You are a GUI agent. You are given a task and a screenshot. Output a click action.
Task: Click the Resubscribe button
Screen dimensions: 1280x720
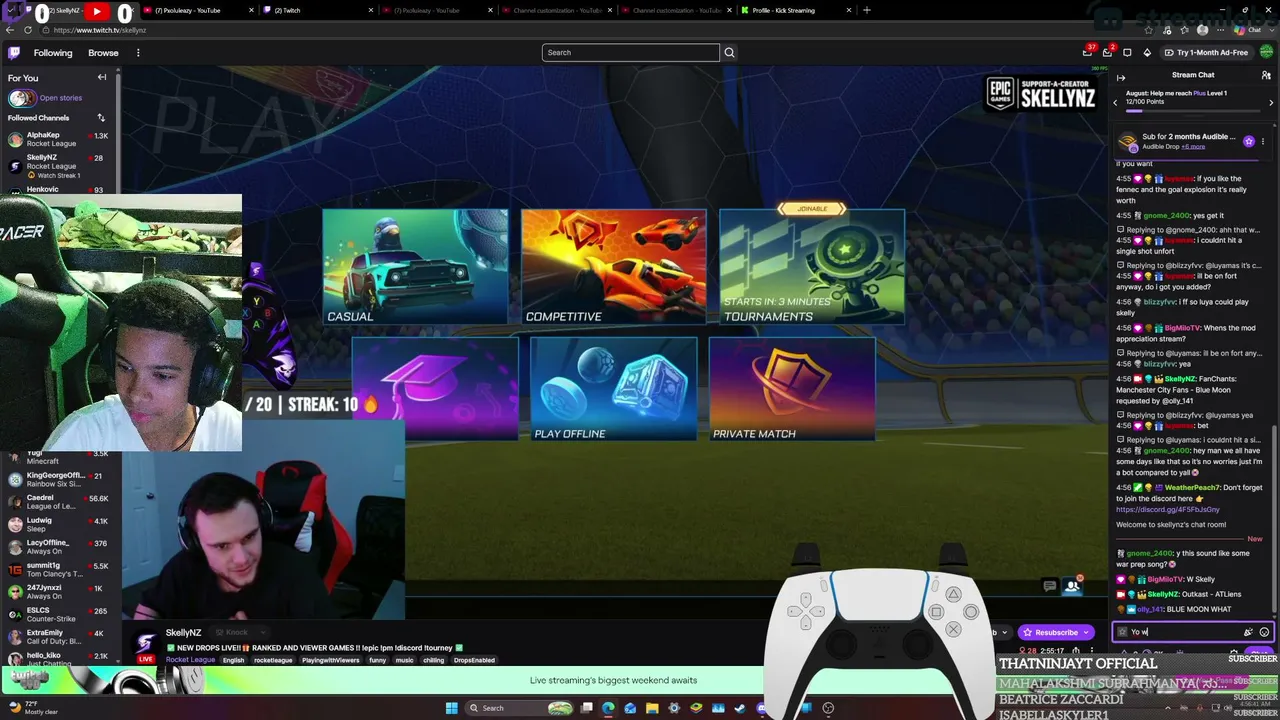click(1055, 632)
